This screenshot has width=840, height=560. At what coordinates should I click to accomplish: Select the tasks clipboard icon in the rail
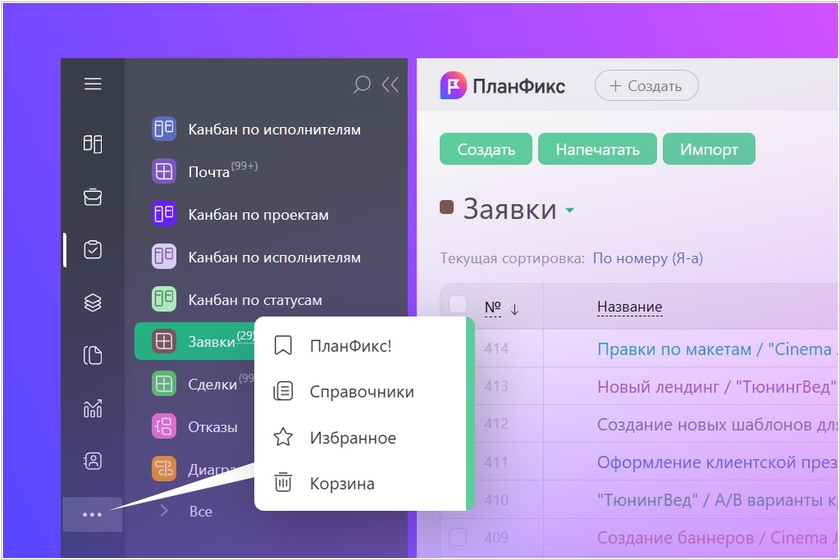point(93,250)
